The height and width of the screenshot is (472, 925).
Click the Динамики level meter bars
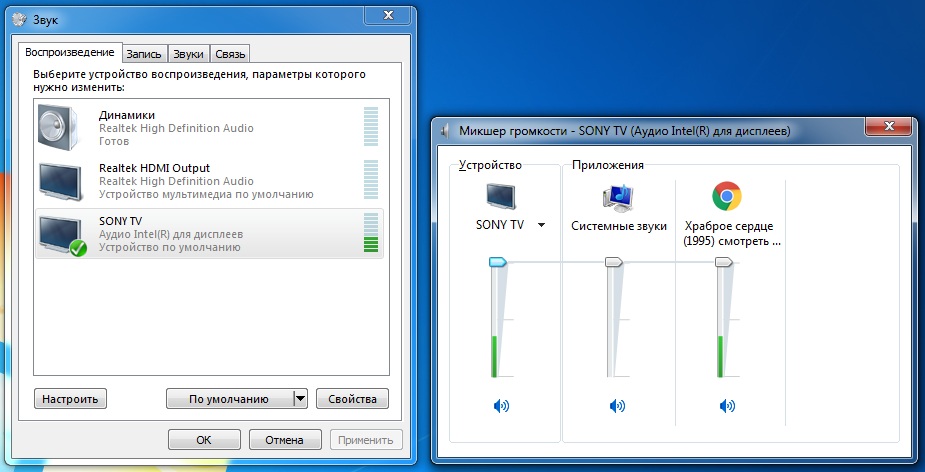coord(371,126)
